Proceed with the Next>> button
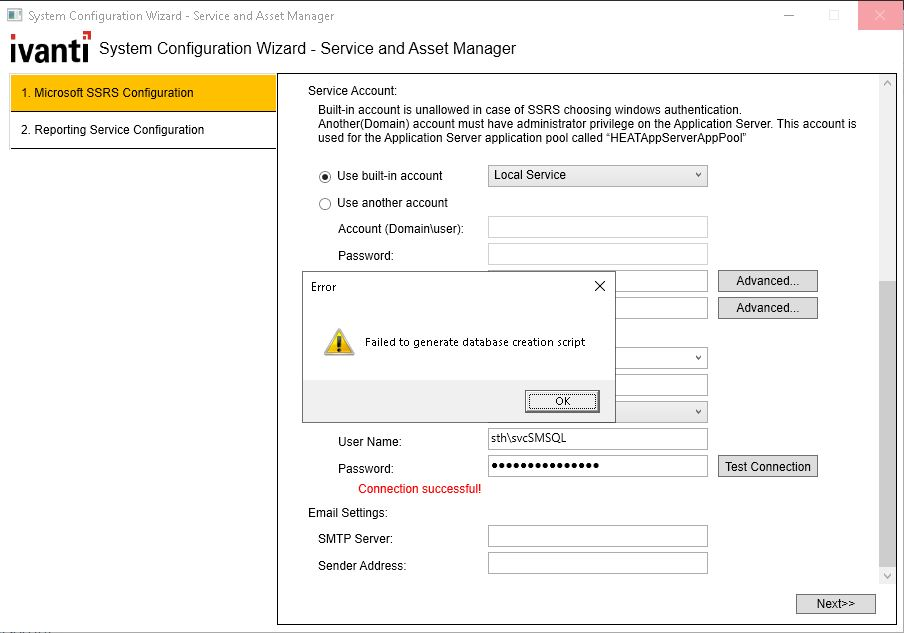 point(835,604)
